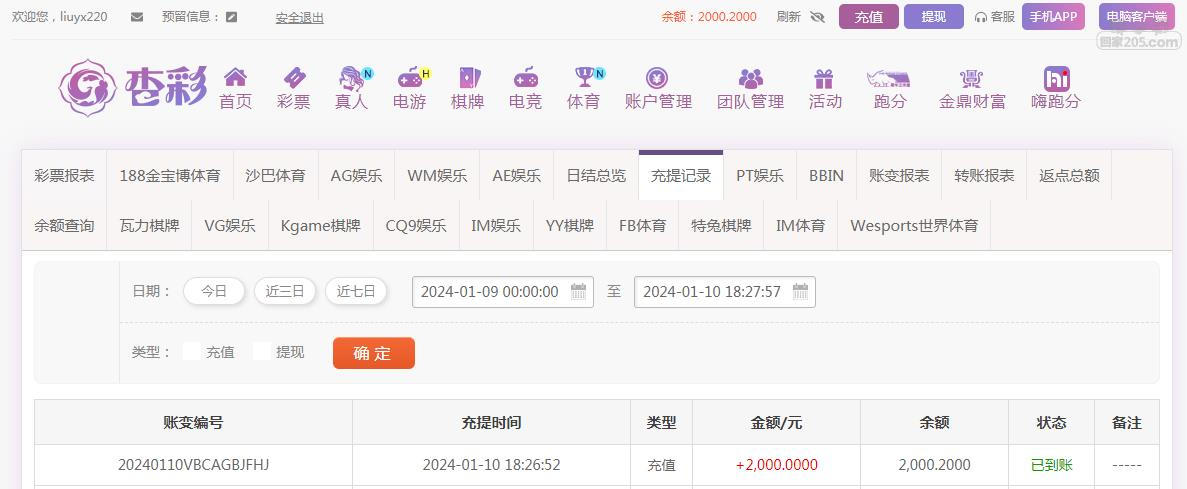Select the 电游 game controller icon
This screenshot has height=489, width=1187.
(x=409, y=78)
